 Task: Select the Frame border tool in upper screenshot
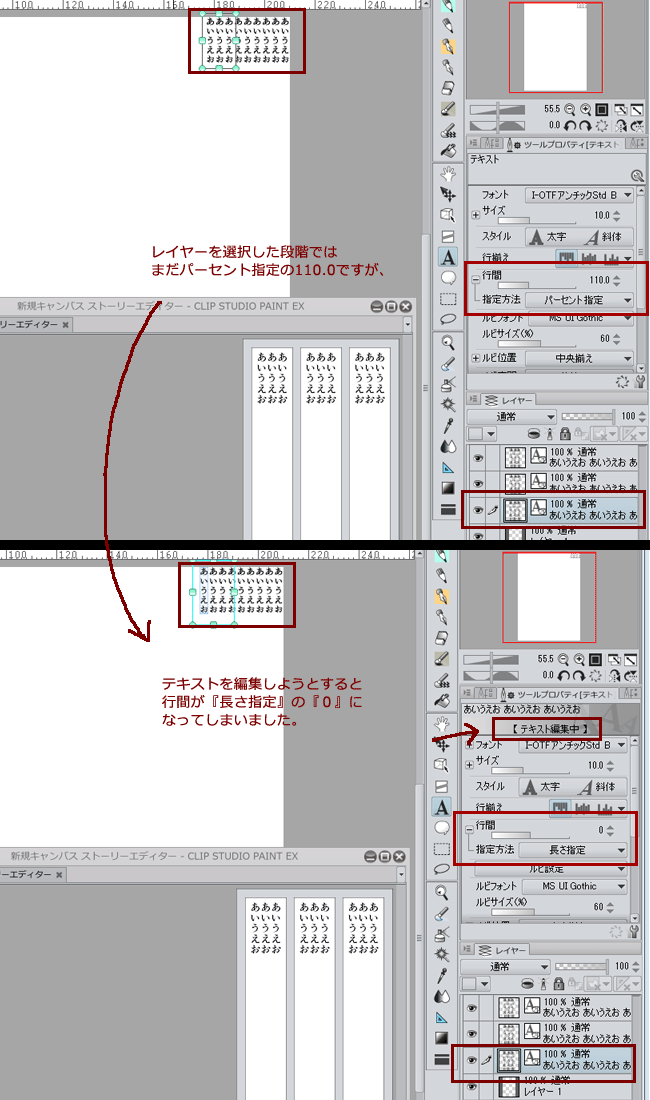pos(448,236)
